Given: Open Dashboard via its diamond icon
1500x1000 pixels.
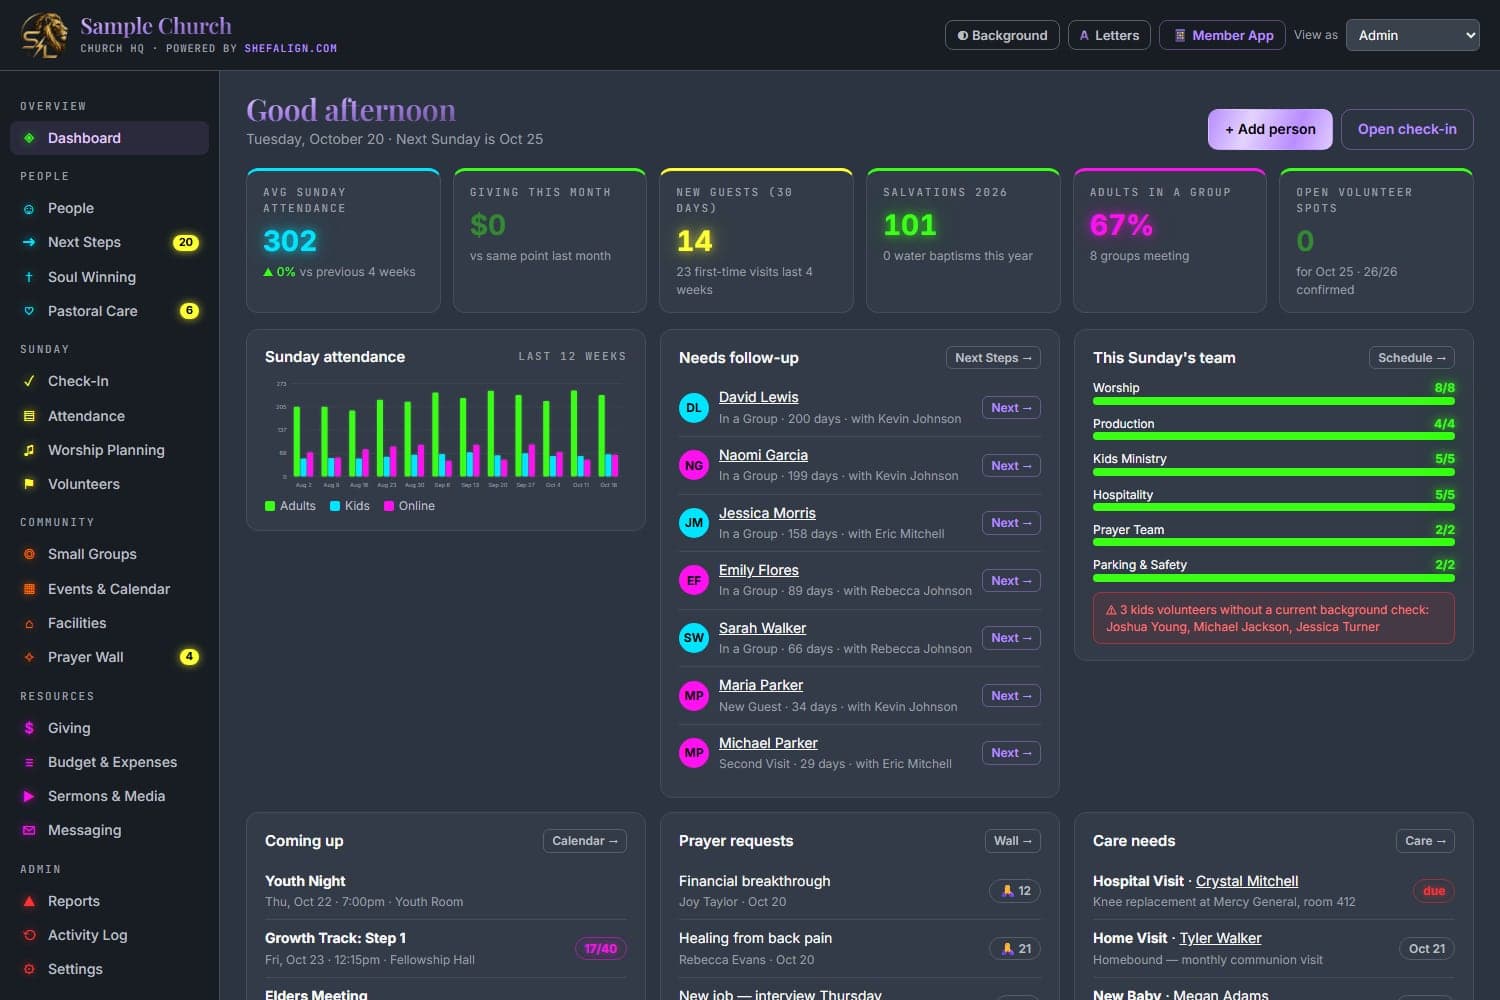Looking at the screenshot, I should point(29,138).
